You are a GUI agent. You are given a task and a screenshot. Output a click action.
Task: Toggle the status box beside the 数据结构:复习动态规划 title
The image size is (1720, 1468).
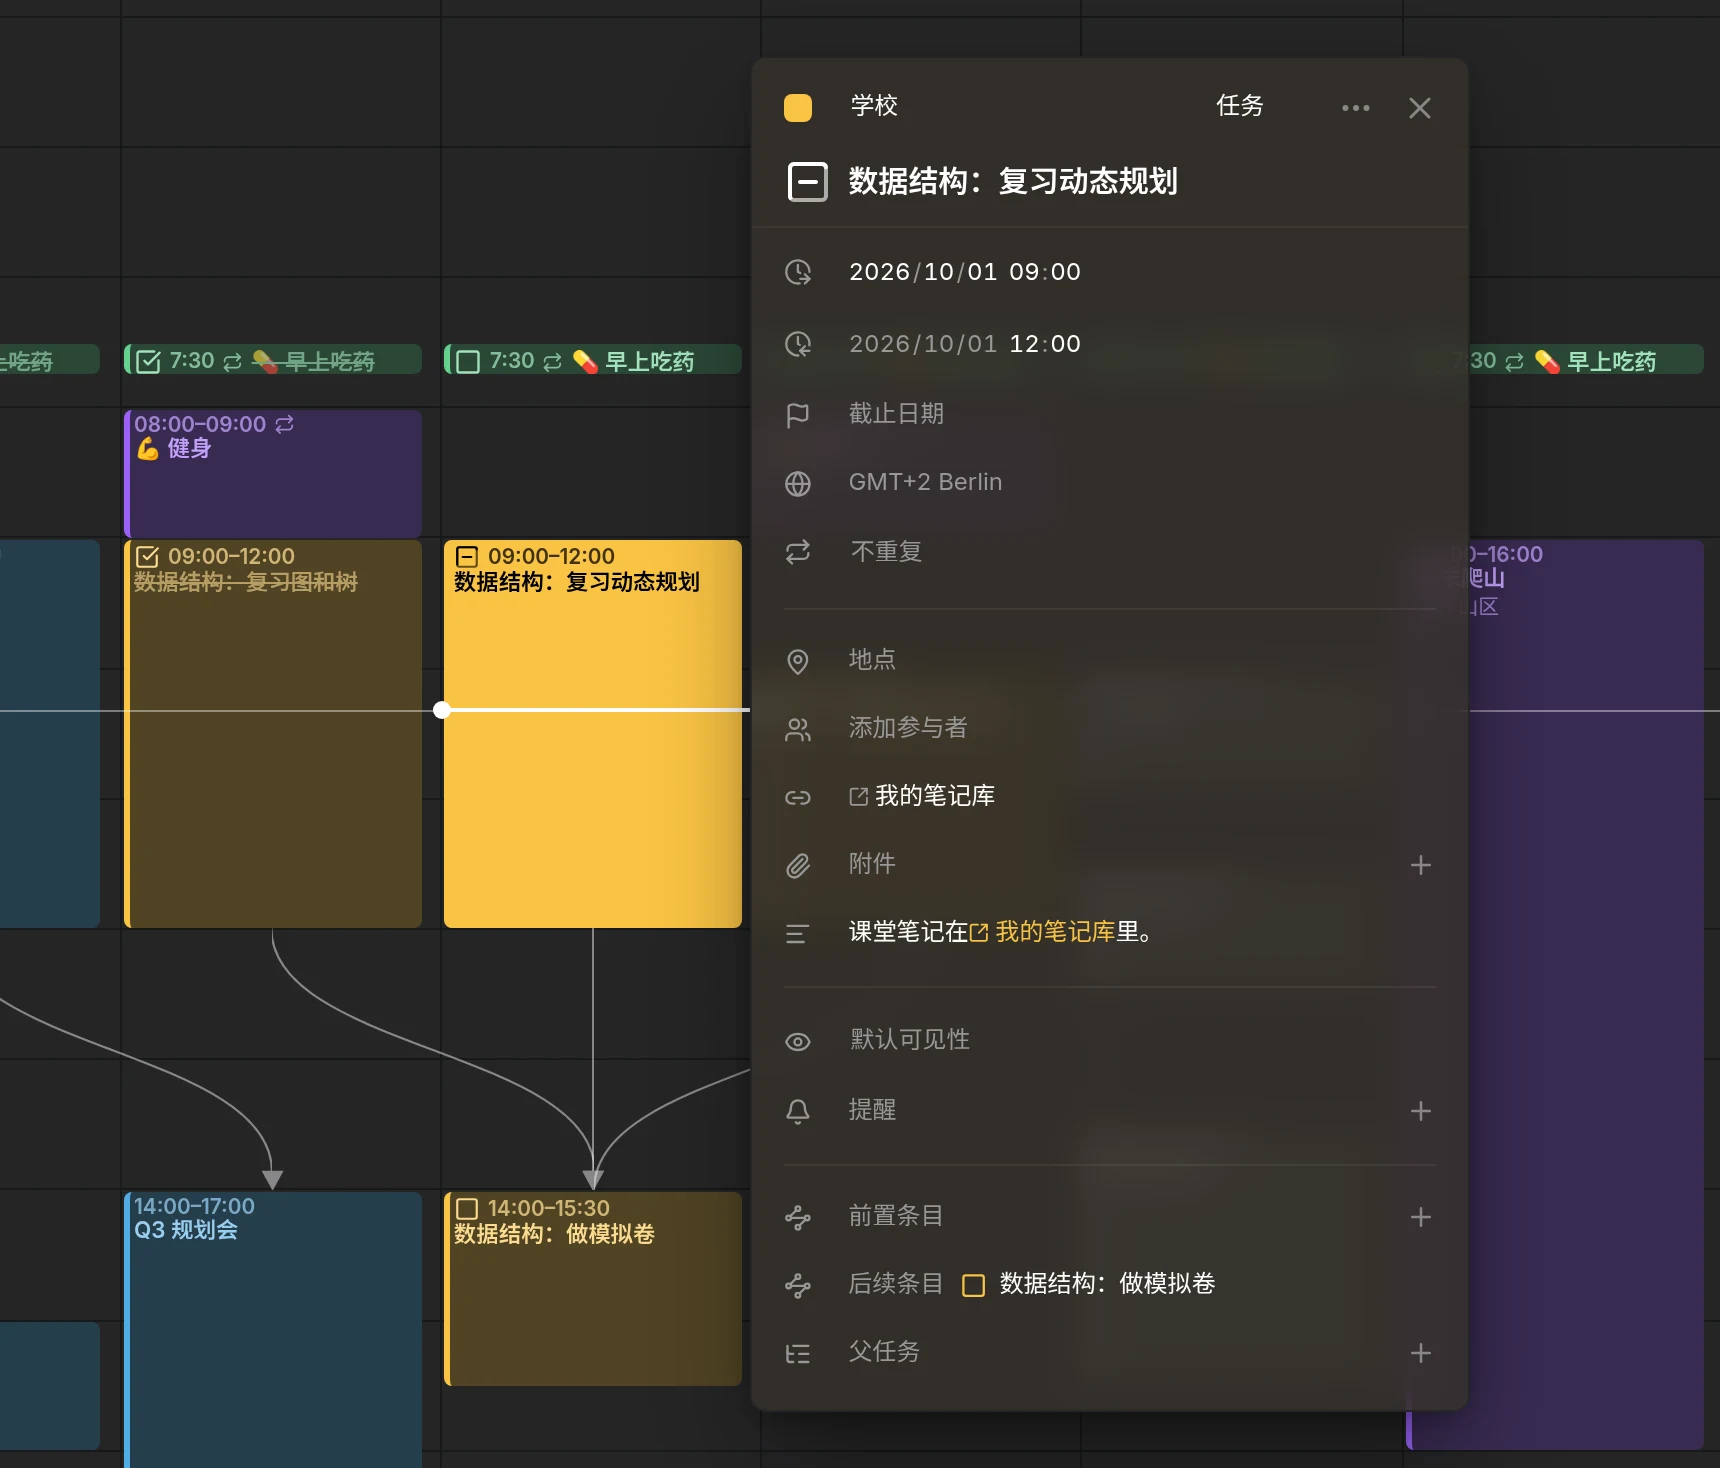(807, 182)
